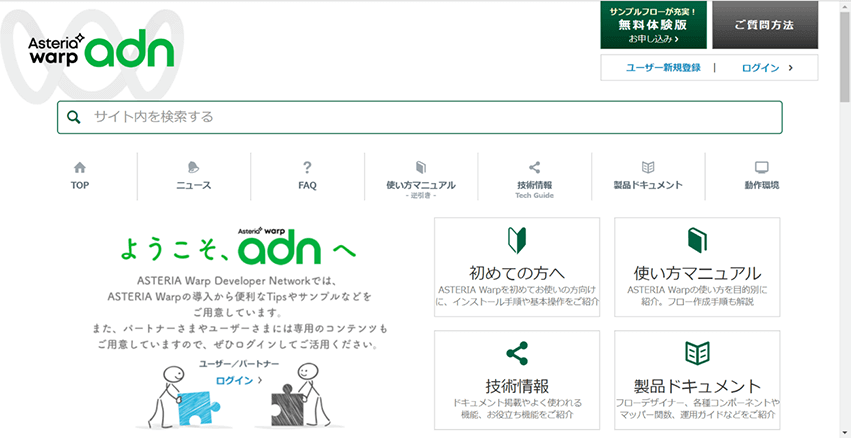
Task: Click the open book icon above 製品ドキュメント nav
Action: pos(648,167)
